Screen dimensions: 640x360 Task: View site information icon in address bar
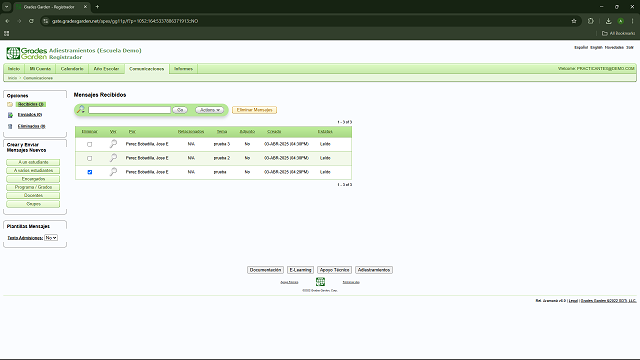(x=46, y=21)
